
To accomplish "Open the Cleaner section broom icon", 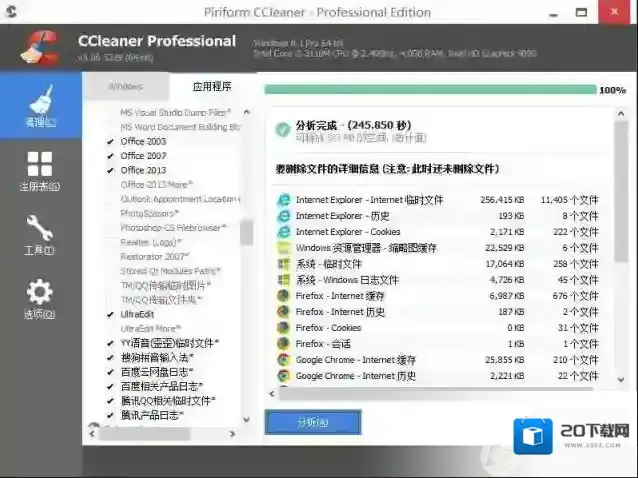I will point(41,99).
